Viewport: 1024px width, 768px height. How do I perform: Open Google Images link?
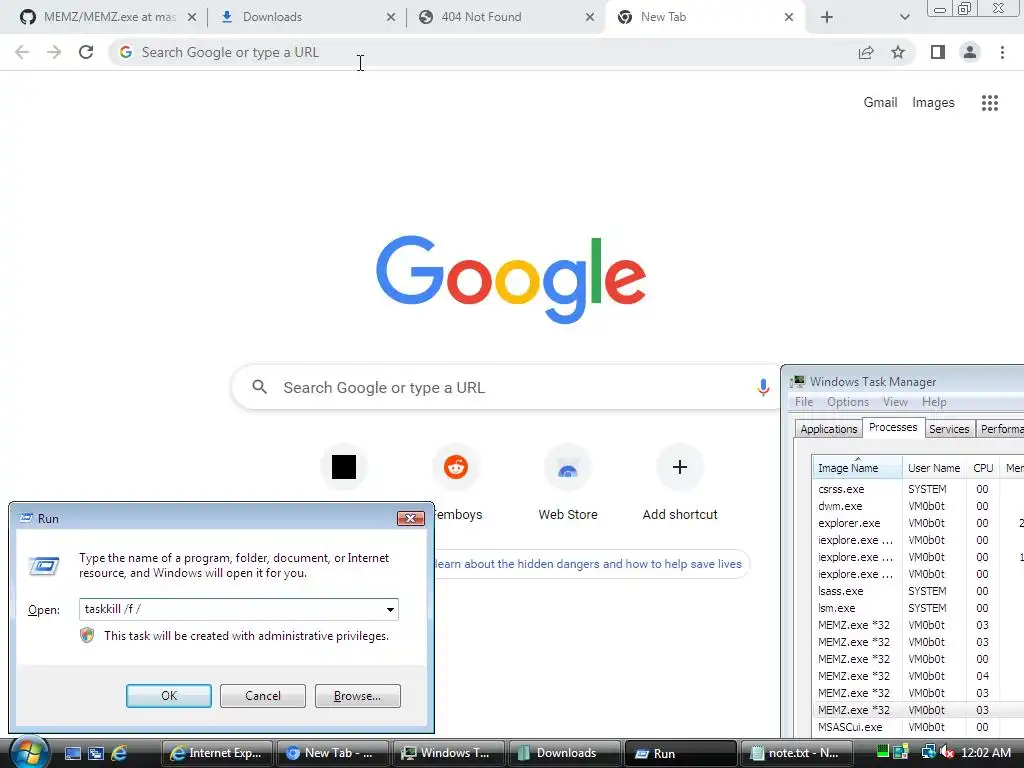pyautogui.click(x=933, y=103)
